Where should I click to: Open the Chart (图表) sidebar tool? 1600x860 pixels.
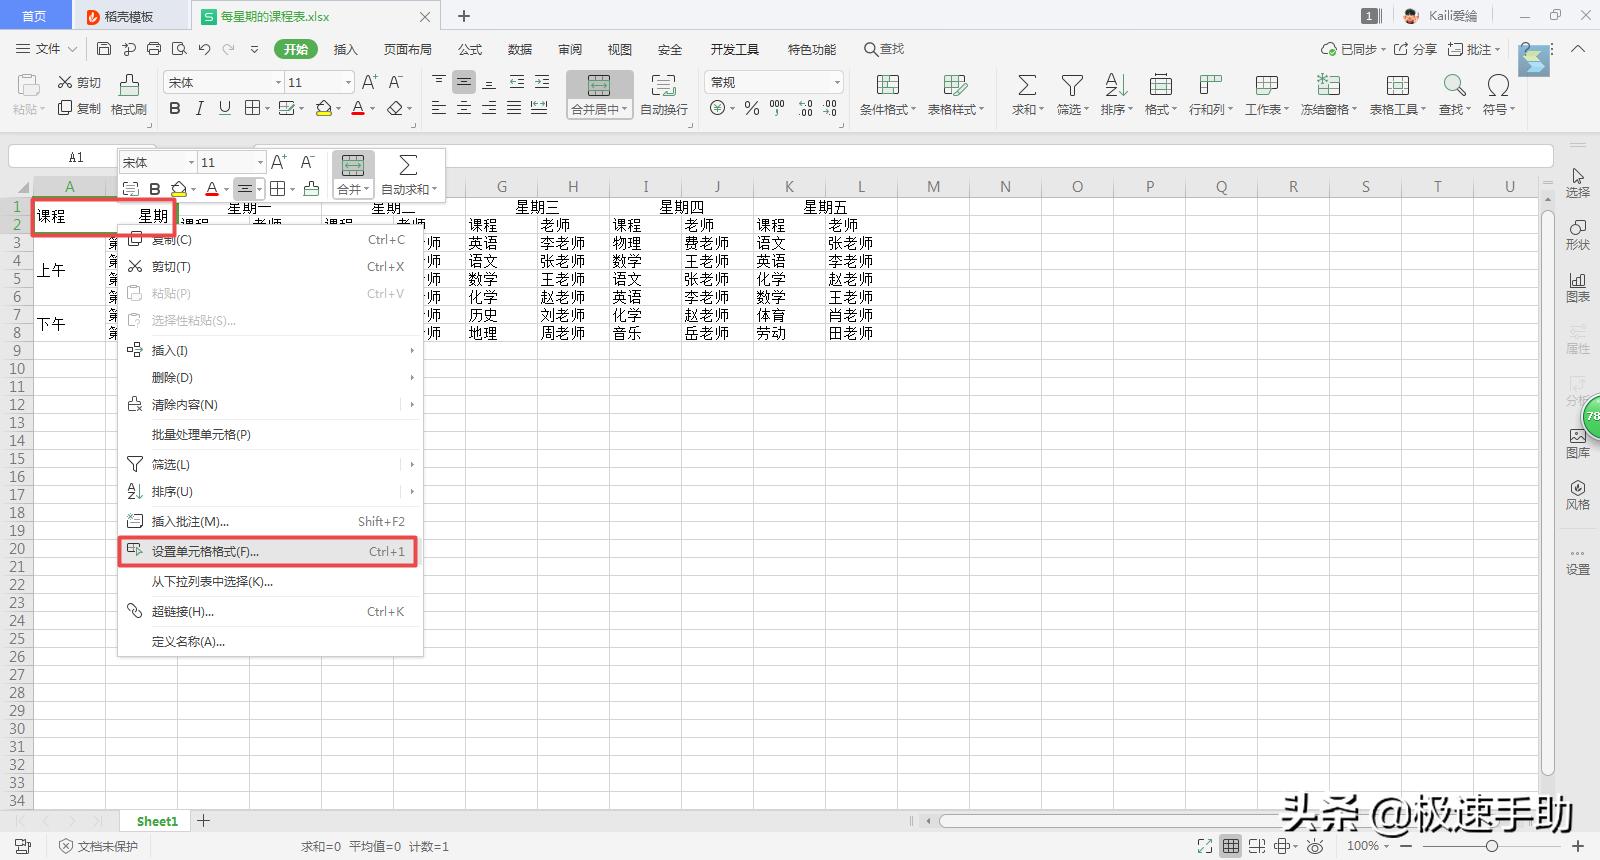pos(1577,288)
